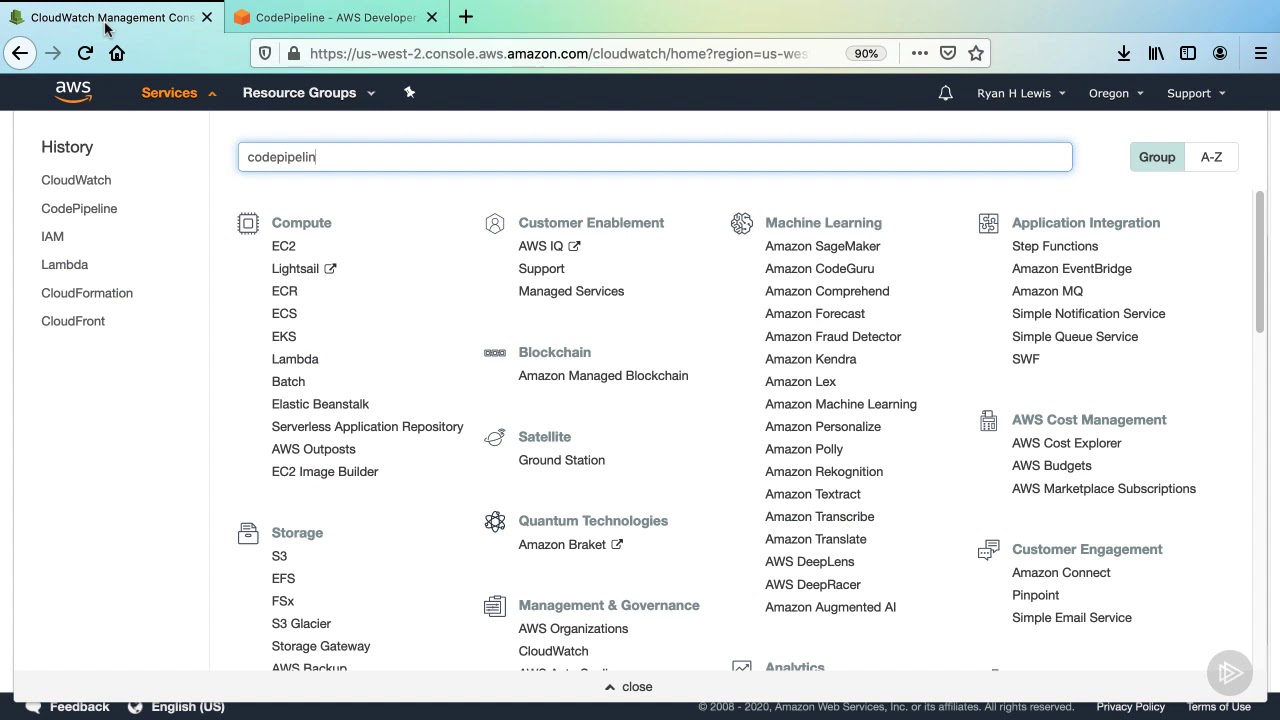Open CloudWatch from History list
This screenshot has width=1280, height=720.
(76, 180)
